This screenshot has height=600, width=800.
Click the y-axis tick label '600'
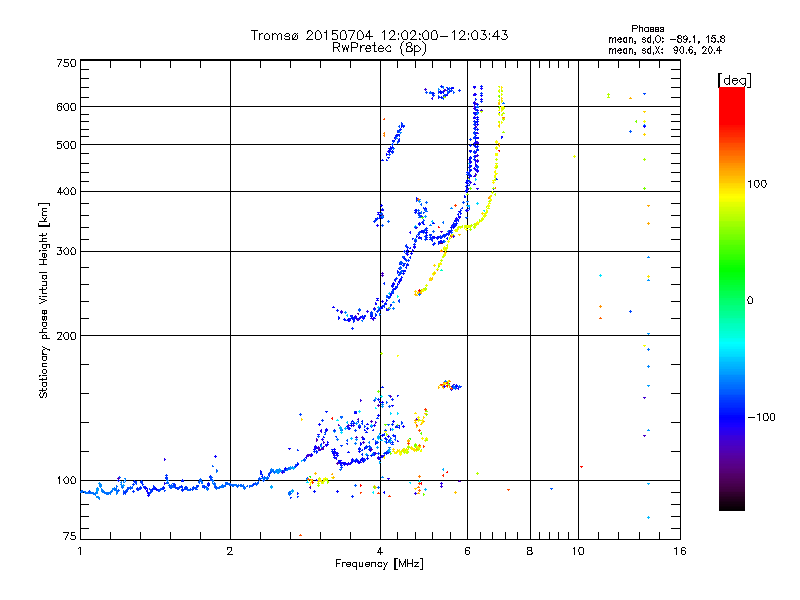pos(66,107)
